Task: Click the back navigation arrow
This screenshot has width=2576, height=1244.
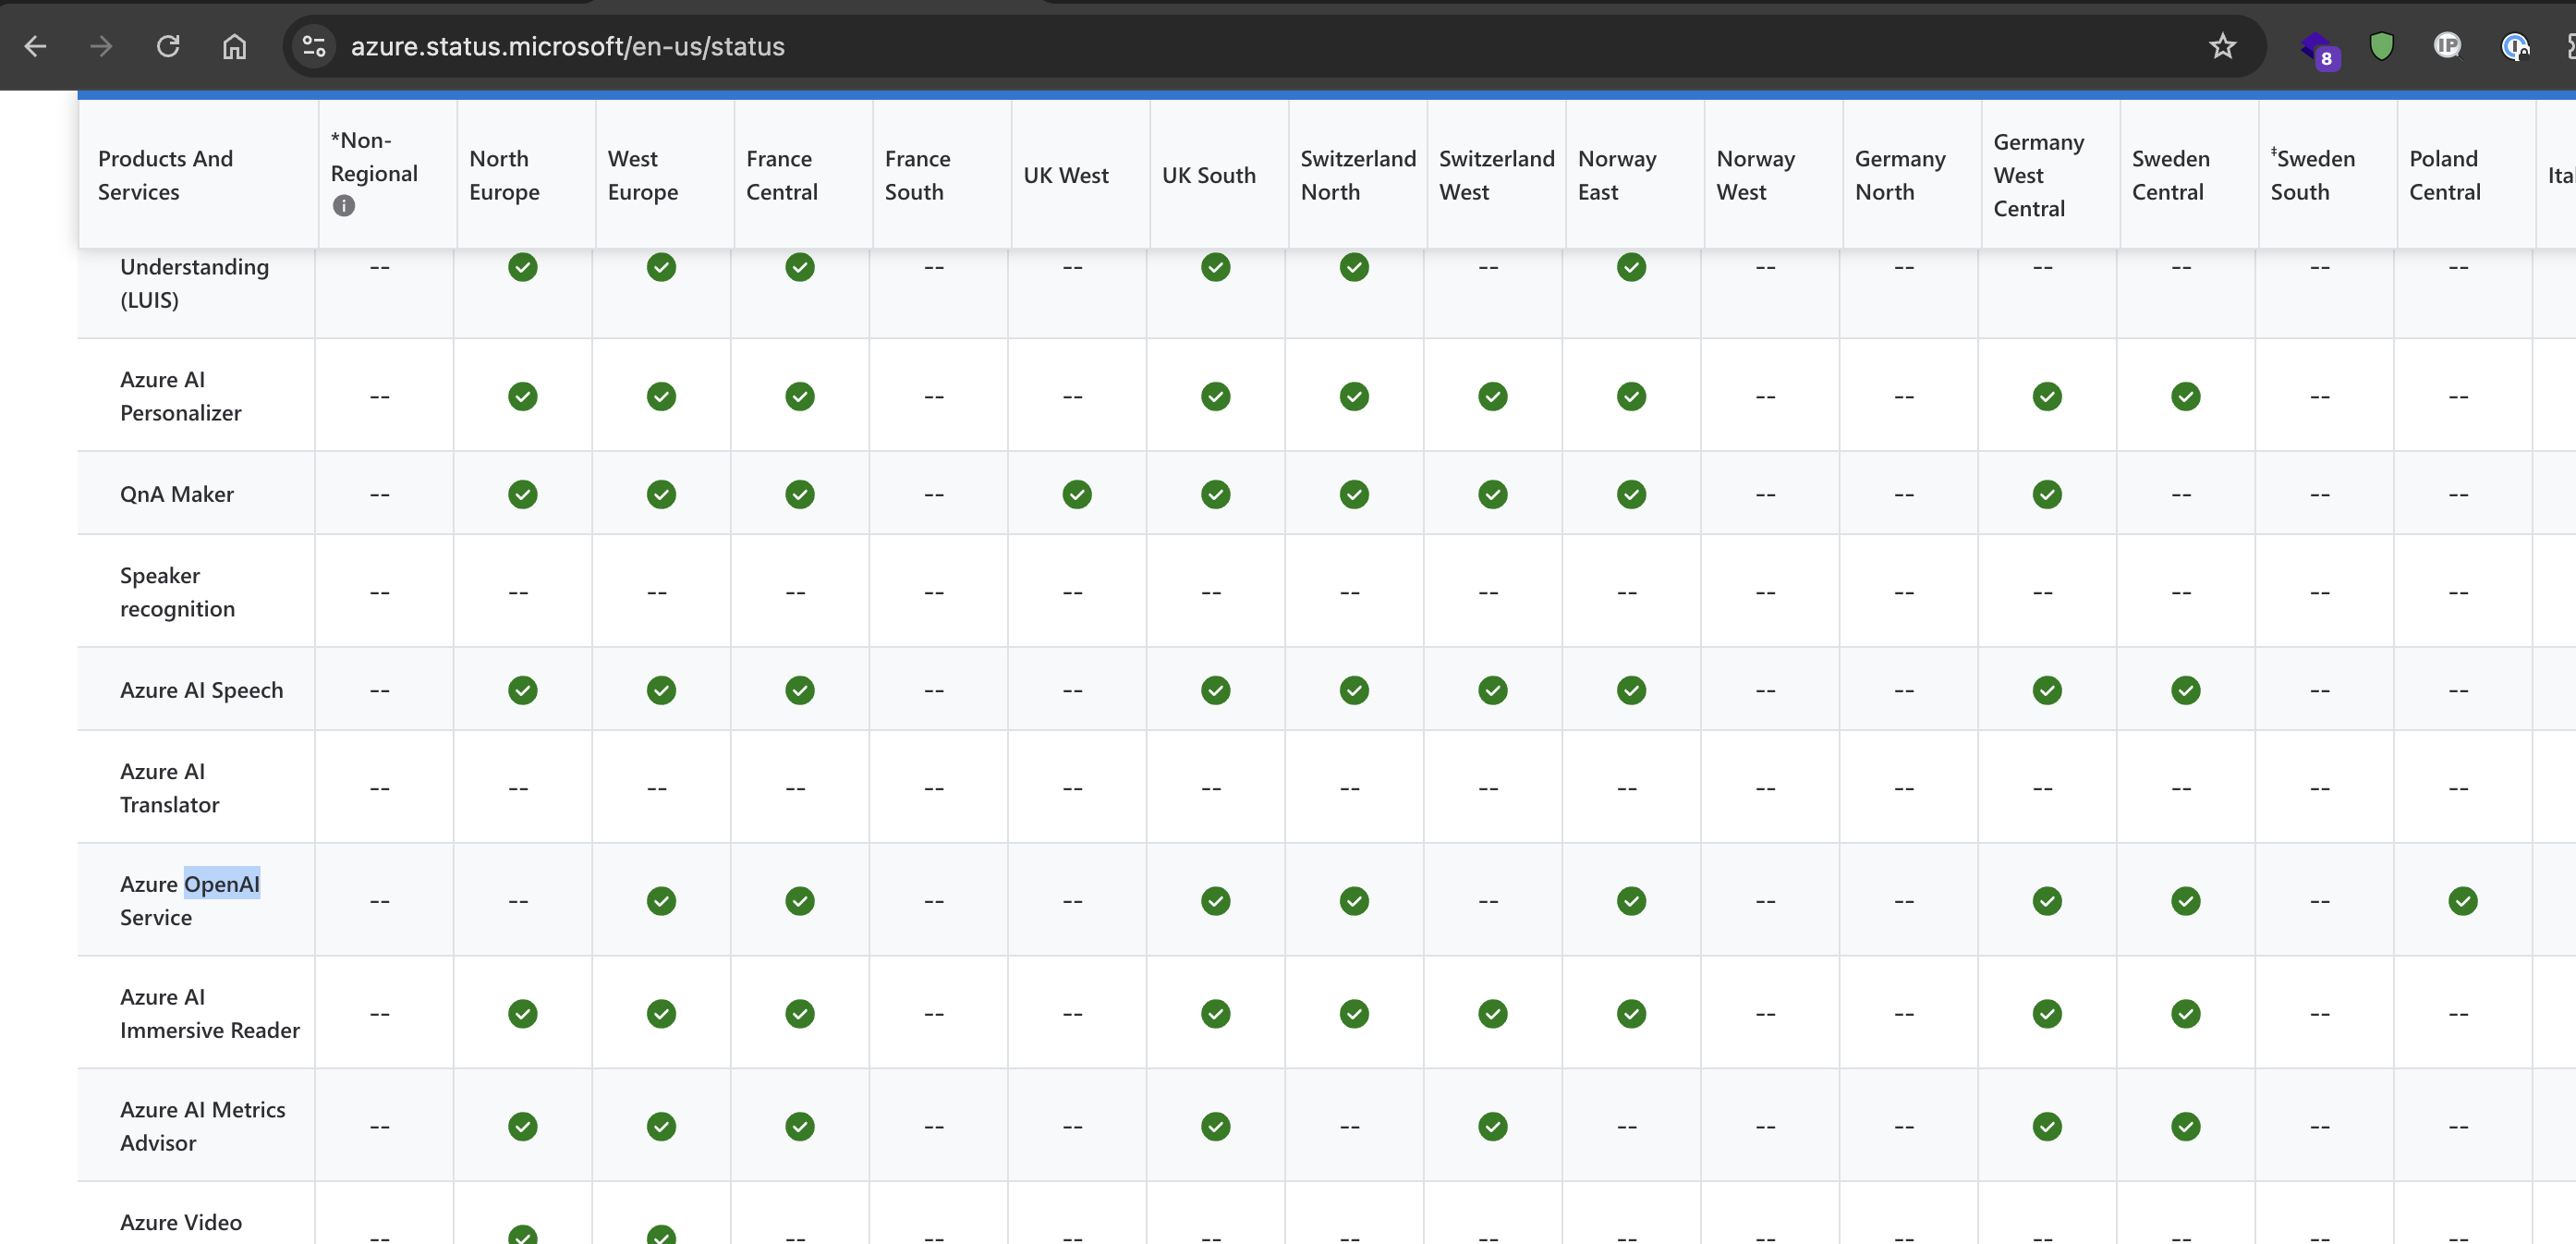Action: [36, 46]
